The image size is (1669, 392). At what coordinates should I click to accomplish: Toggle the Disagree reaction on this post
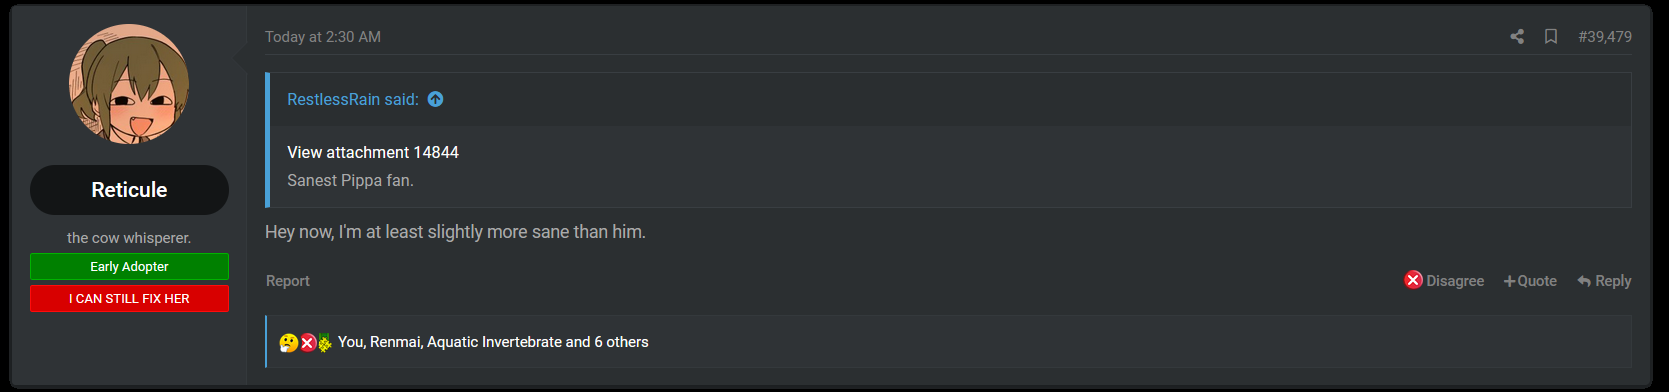coord(1444,281)
